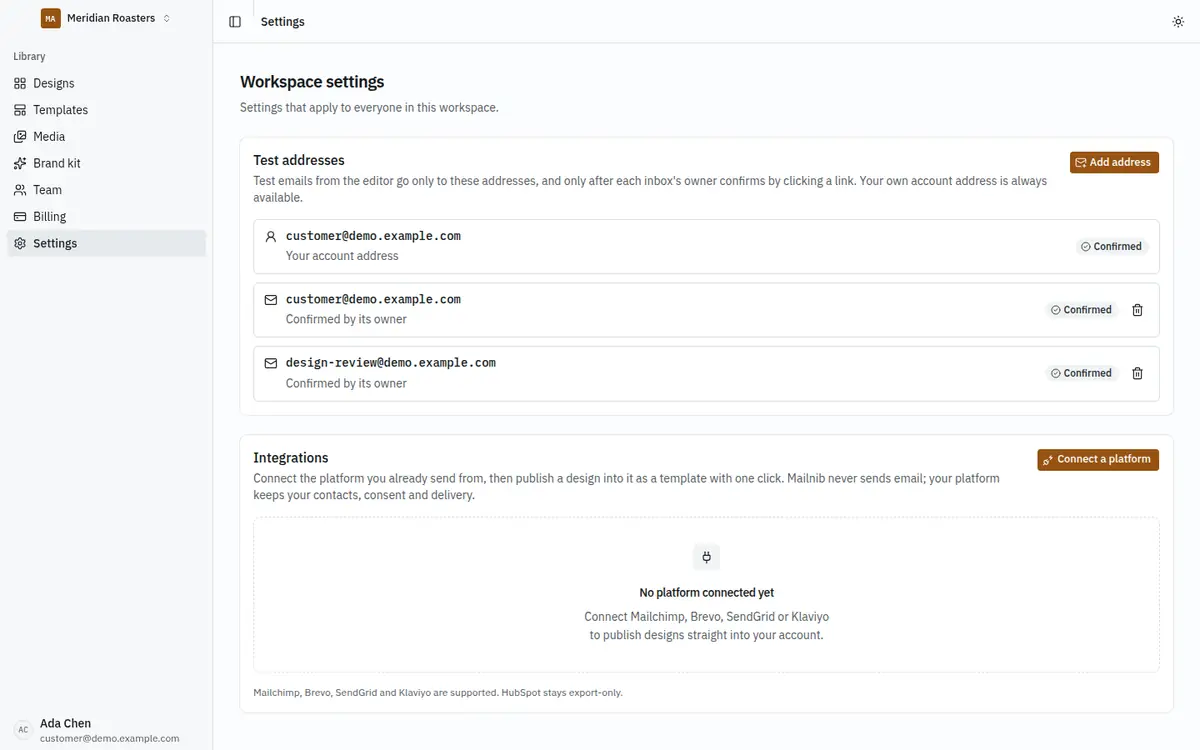
Task: Open Templates in the sidebar
Action: click(106, 110)
